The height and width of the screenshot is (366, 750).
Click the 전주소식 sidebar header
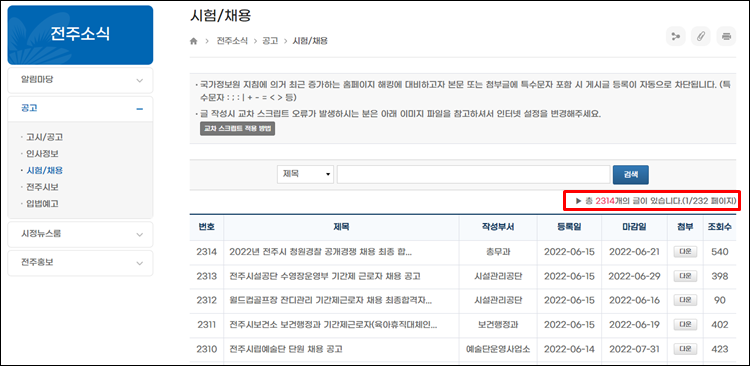point(80,35)
